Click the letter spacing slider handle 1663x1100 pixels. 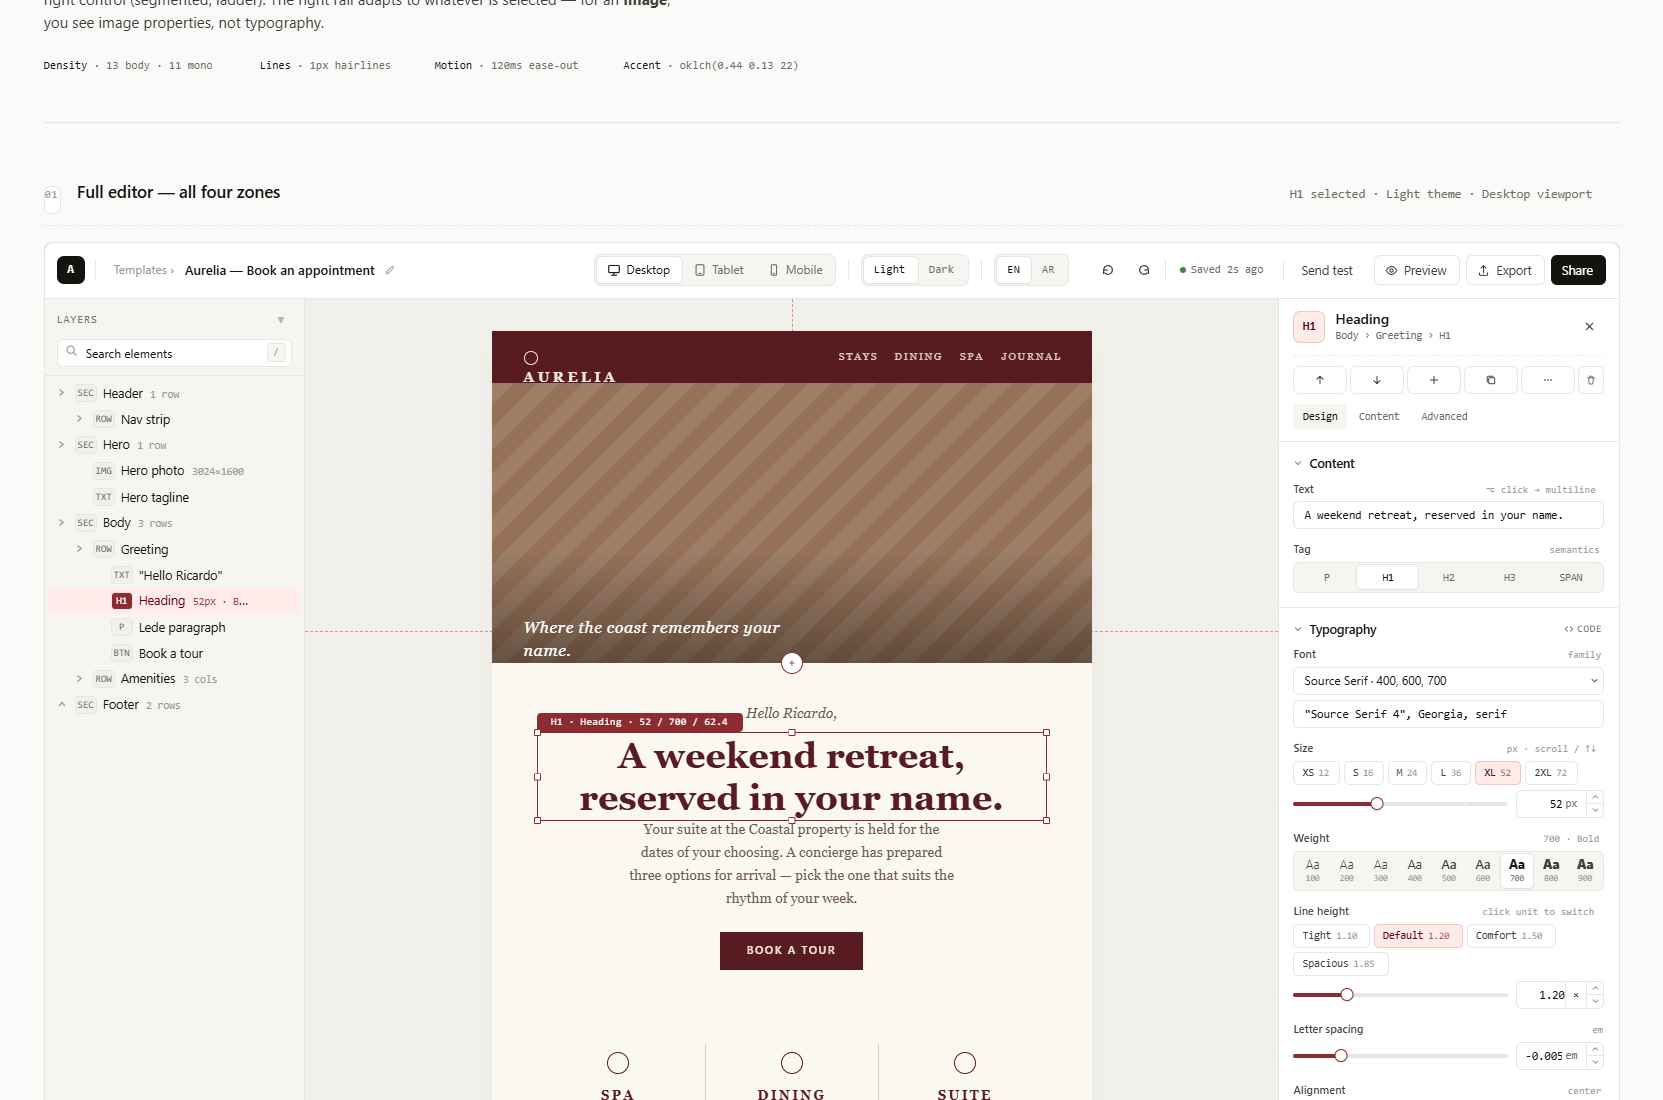tap(1341, 1056)
